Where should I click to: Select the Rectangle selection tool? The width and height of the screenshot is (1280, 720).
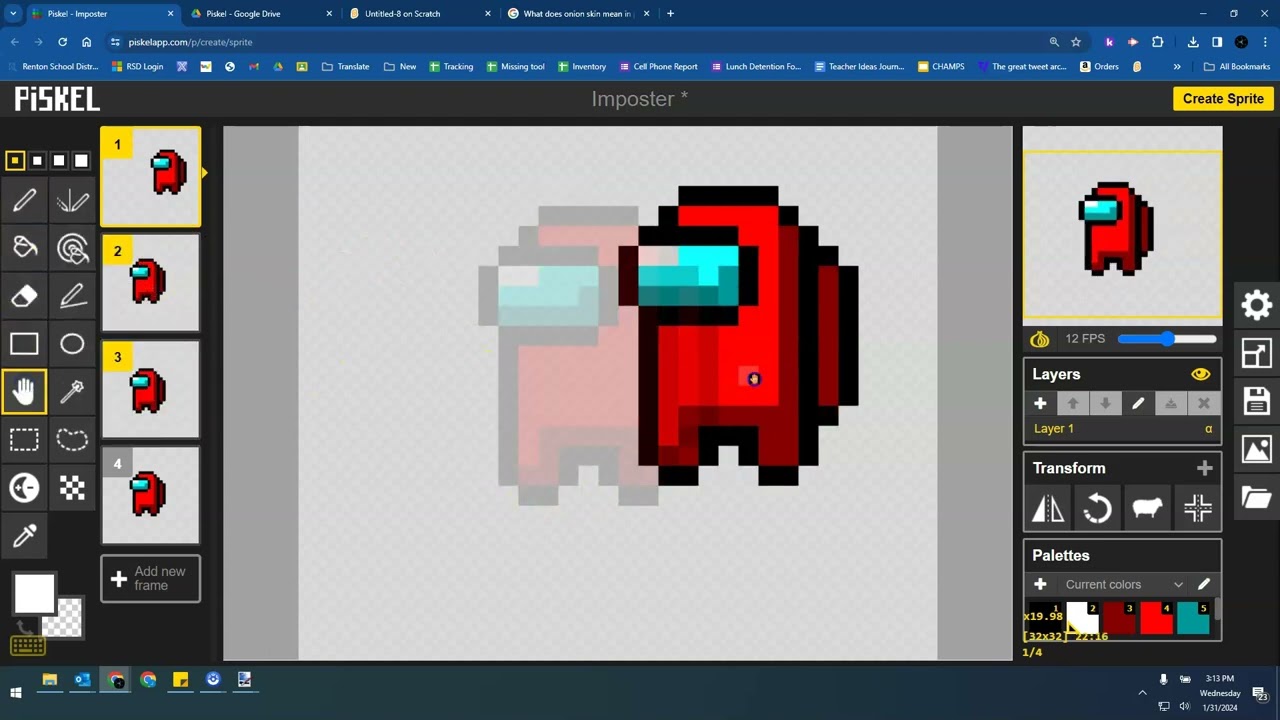pos(24,440)
